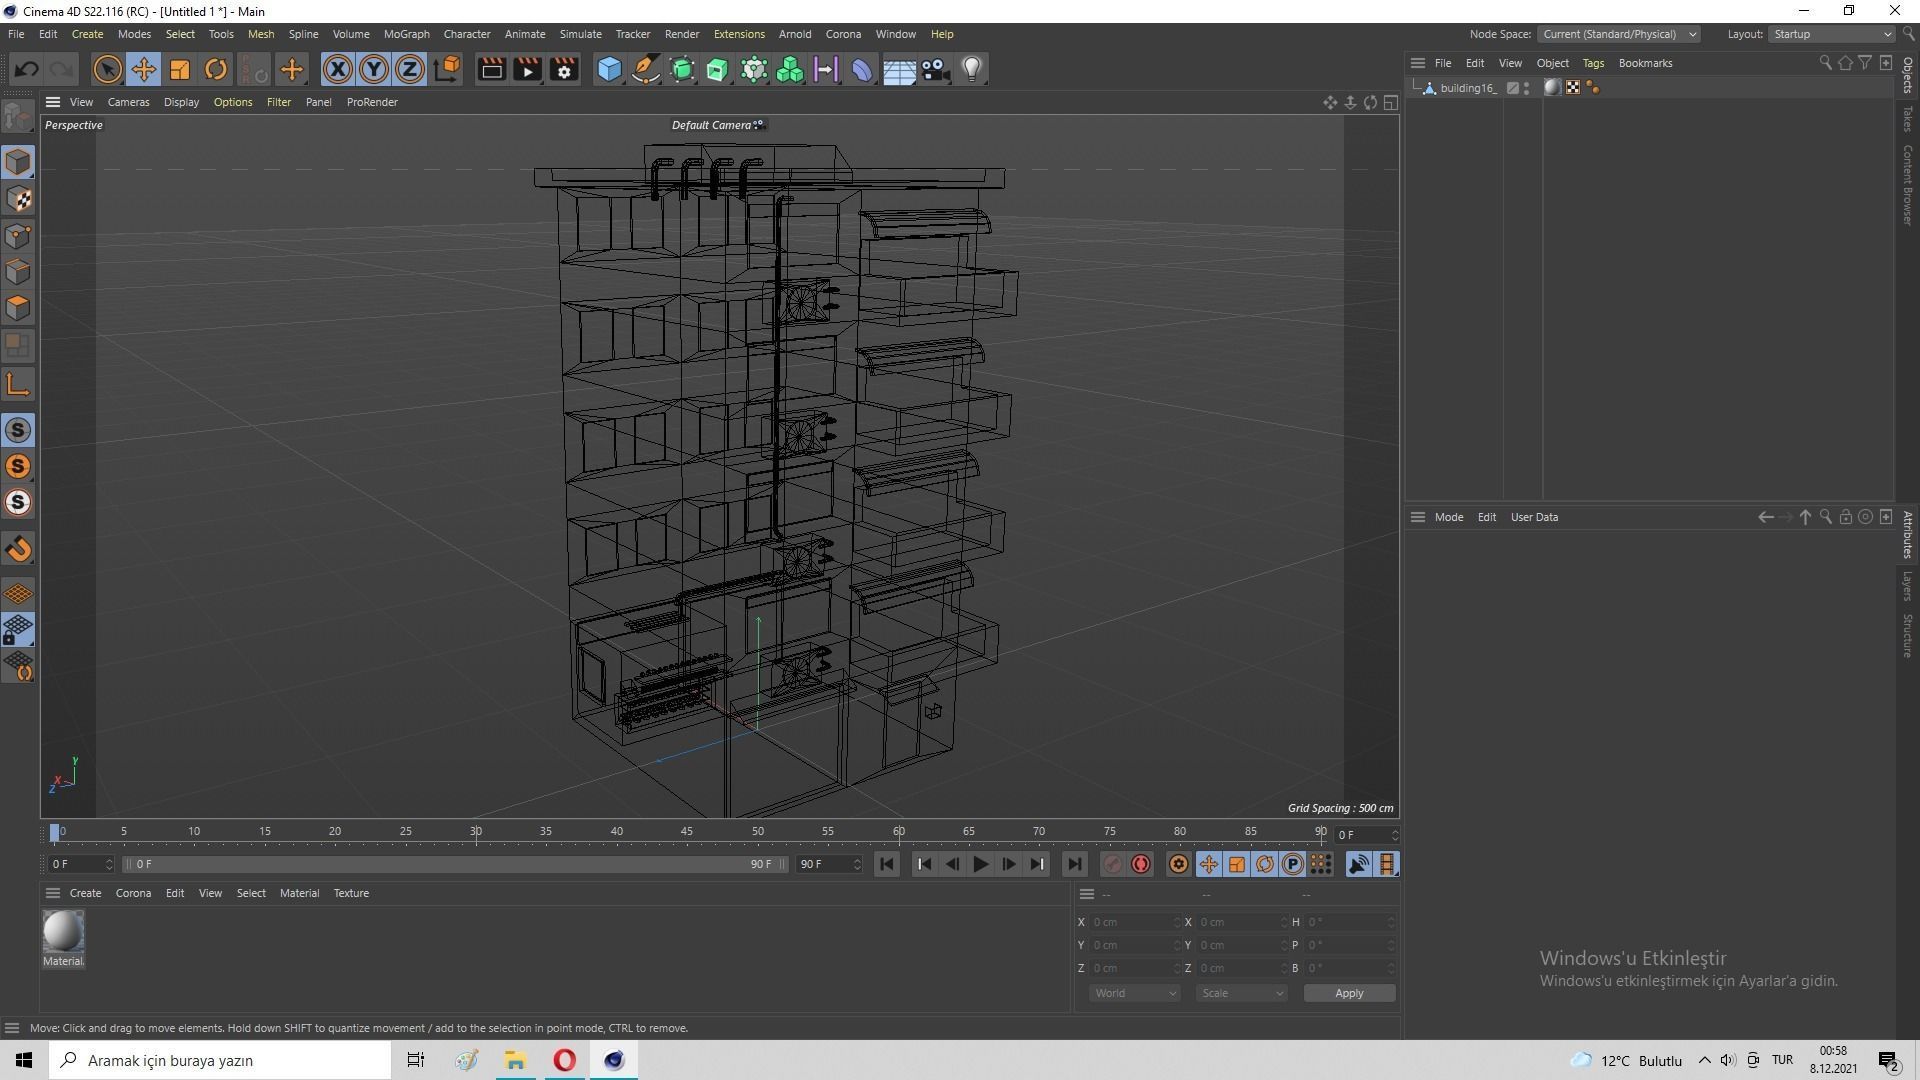Image resolution: width=1920 pixels, height=1080 pixels.
Task: Open the Simulate menu
Action: pyautogui.click(x=580, y=34)
